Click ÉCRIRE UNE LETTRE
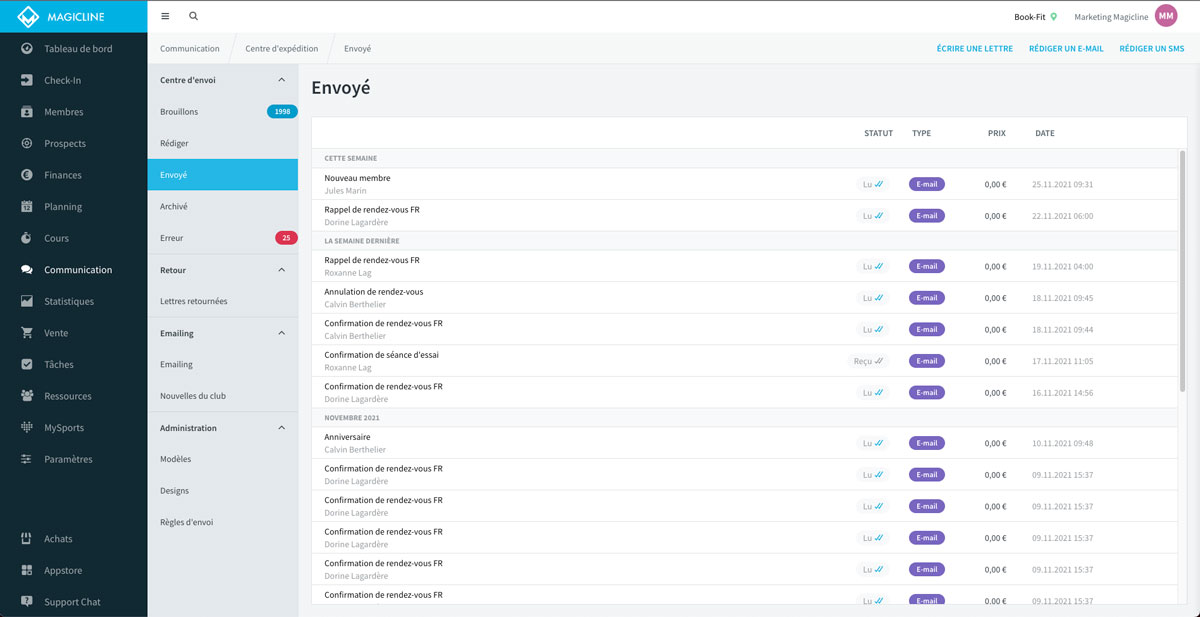Image resolution: width=1200 pixels, height=617 pixels. (974, 48)
